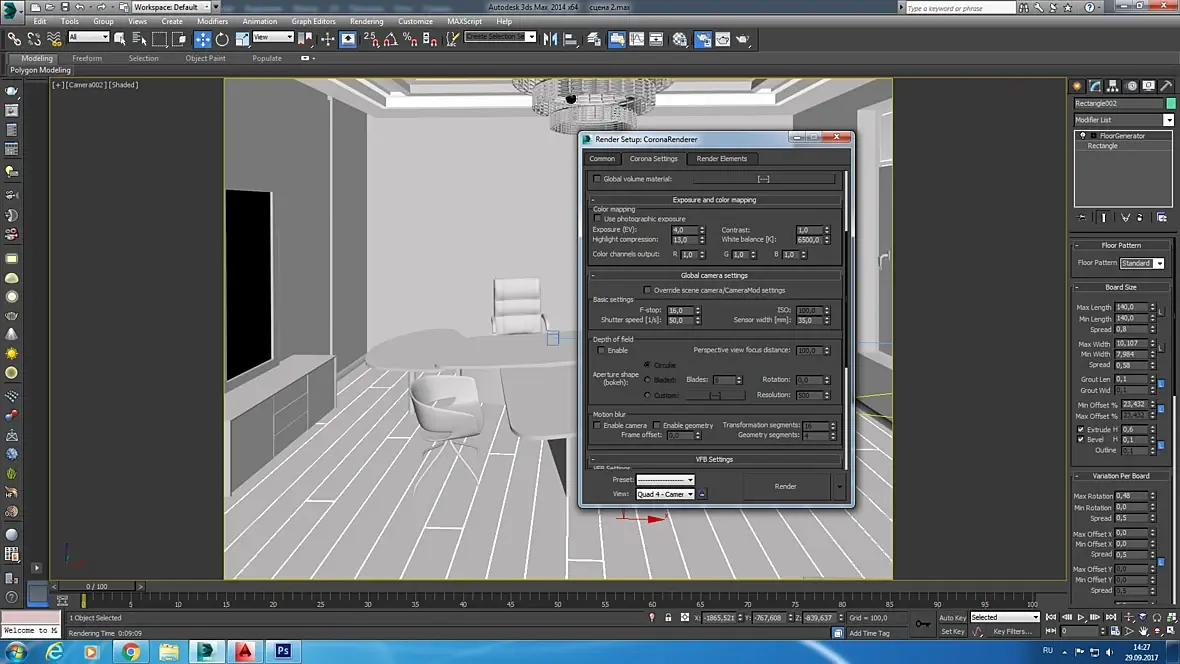Open the Rendering menu
Screen dimensions: 1180x664
(x=366, y=21)
